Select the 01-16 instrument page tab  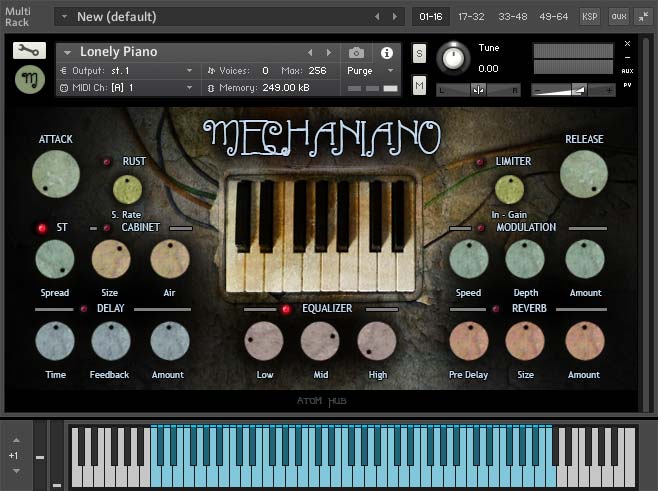coord(431,17)
